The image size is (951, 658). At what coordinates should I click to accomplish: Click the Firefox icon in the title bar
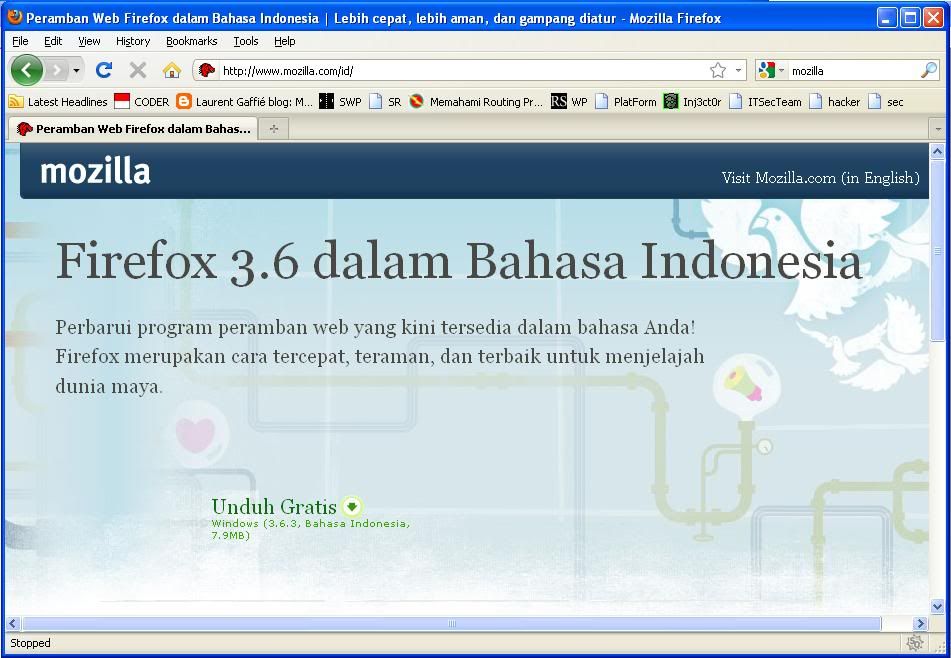tap(14, 17)
